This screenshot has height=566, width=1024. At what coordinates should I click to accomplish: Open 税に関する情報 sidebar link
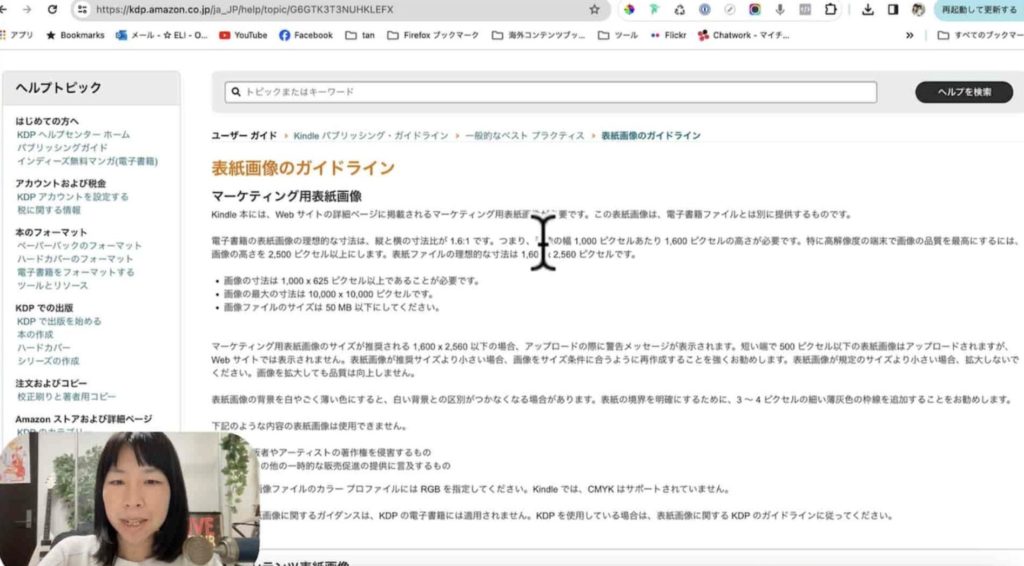coord(49,210)
